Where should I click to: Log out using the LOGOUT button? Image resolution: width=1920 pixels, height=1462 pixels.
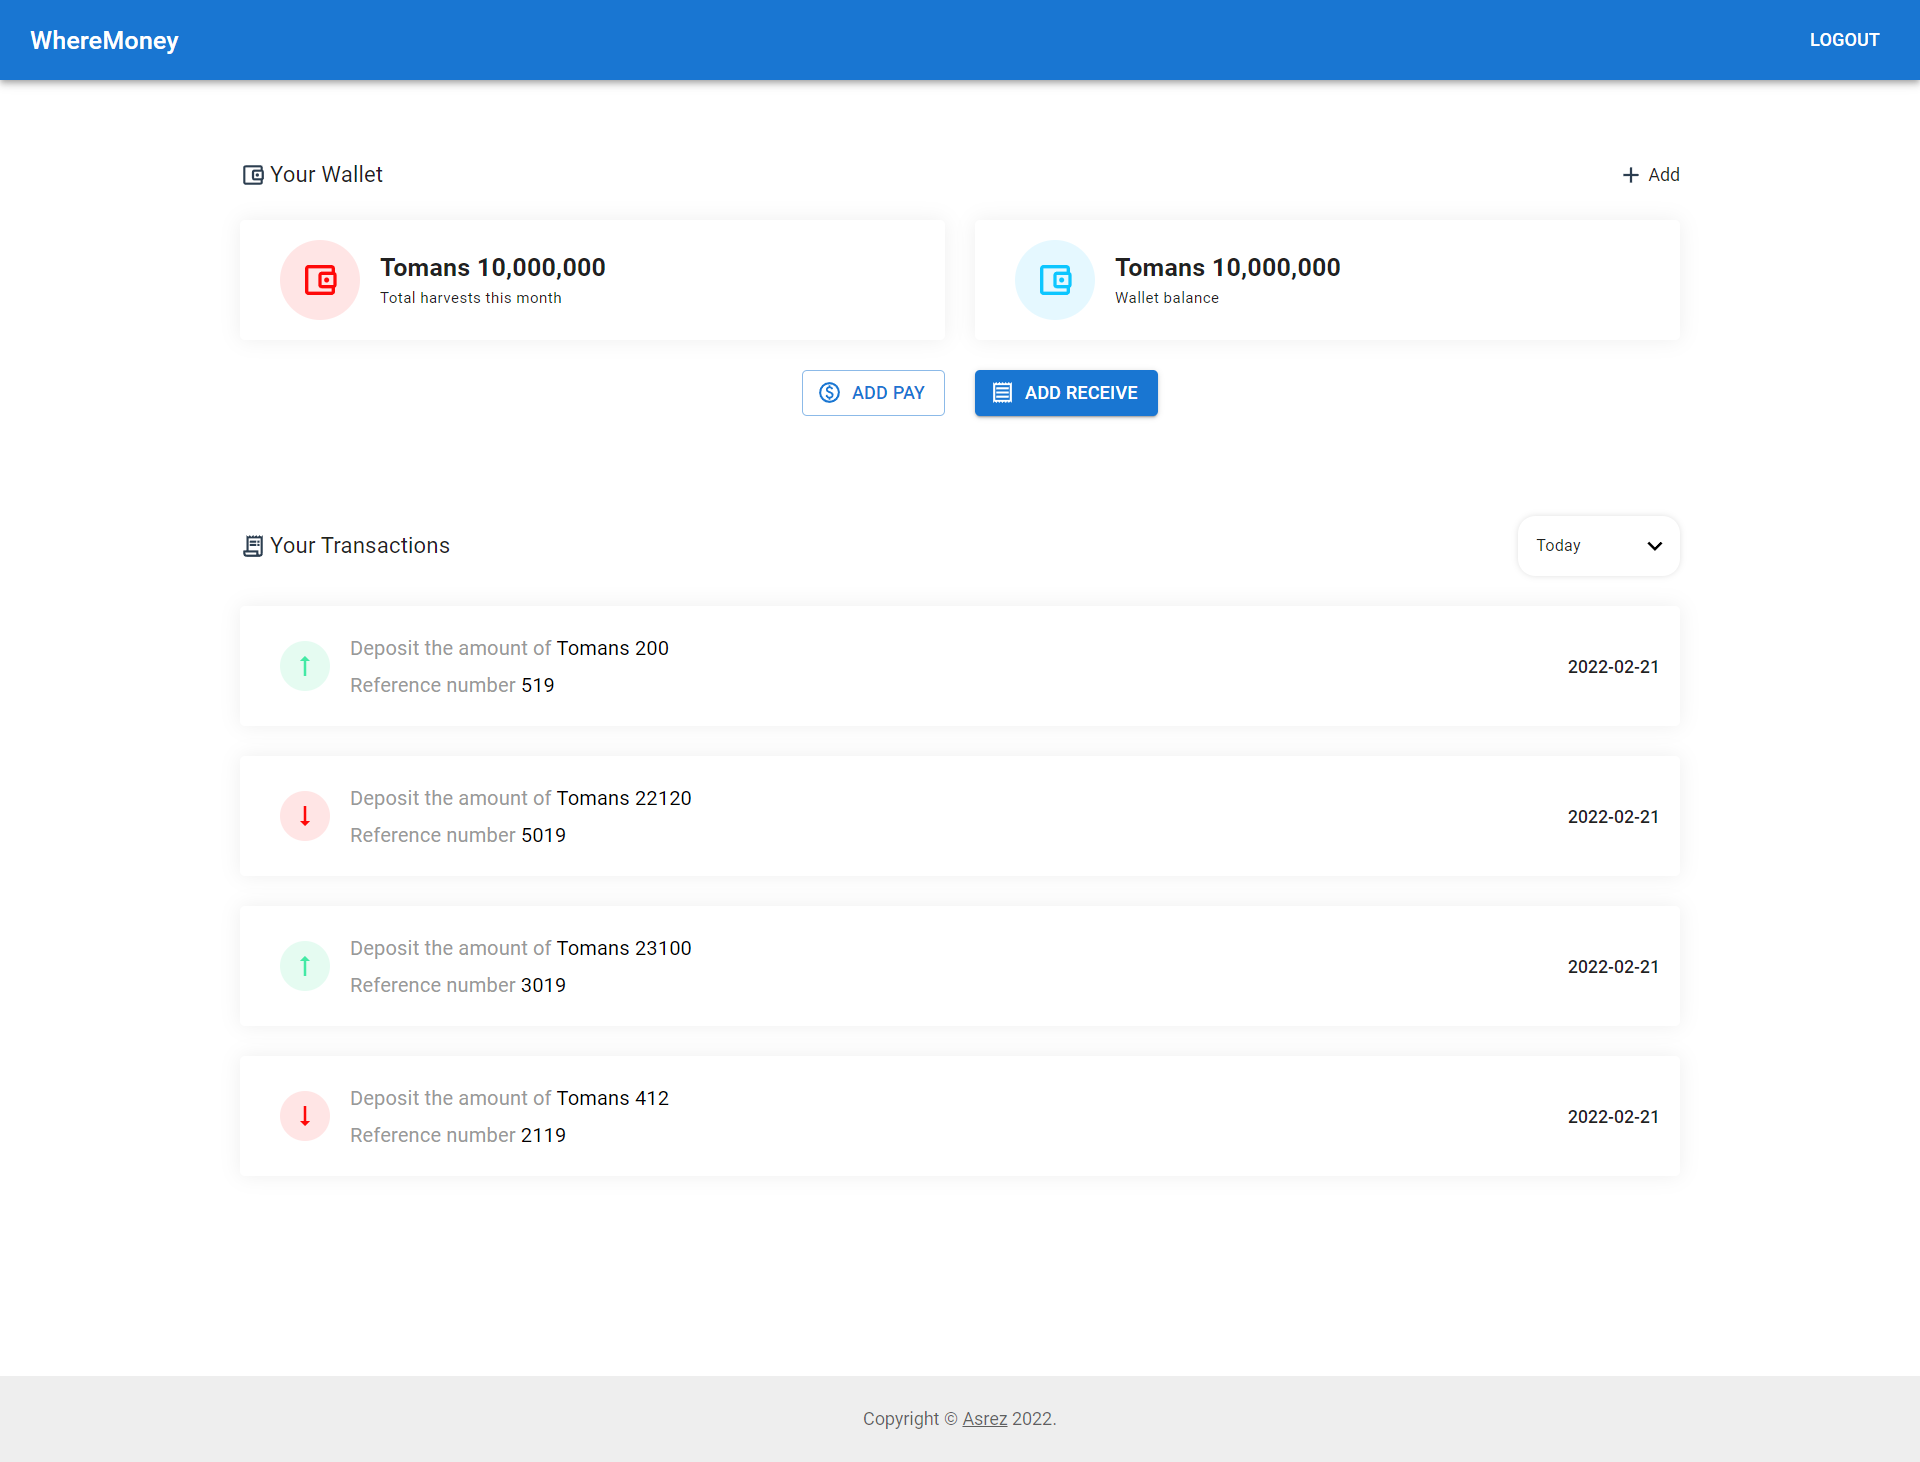(1844, 40)
